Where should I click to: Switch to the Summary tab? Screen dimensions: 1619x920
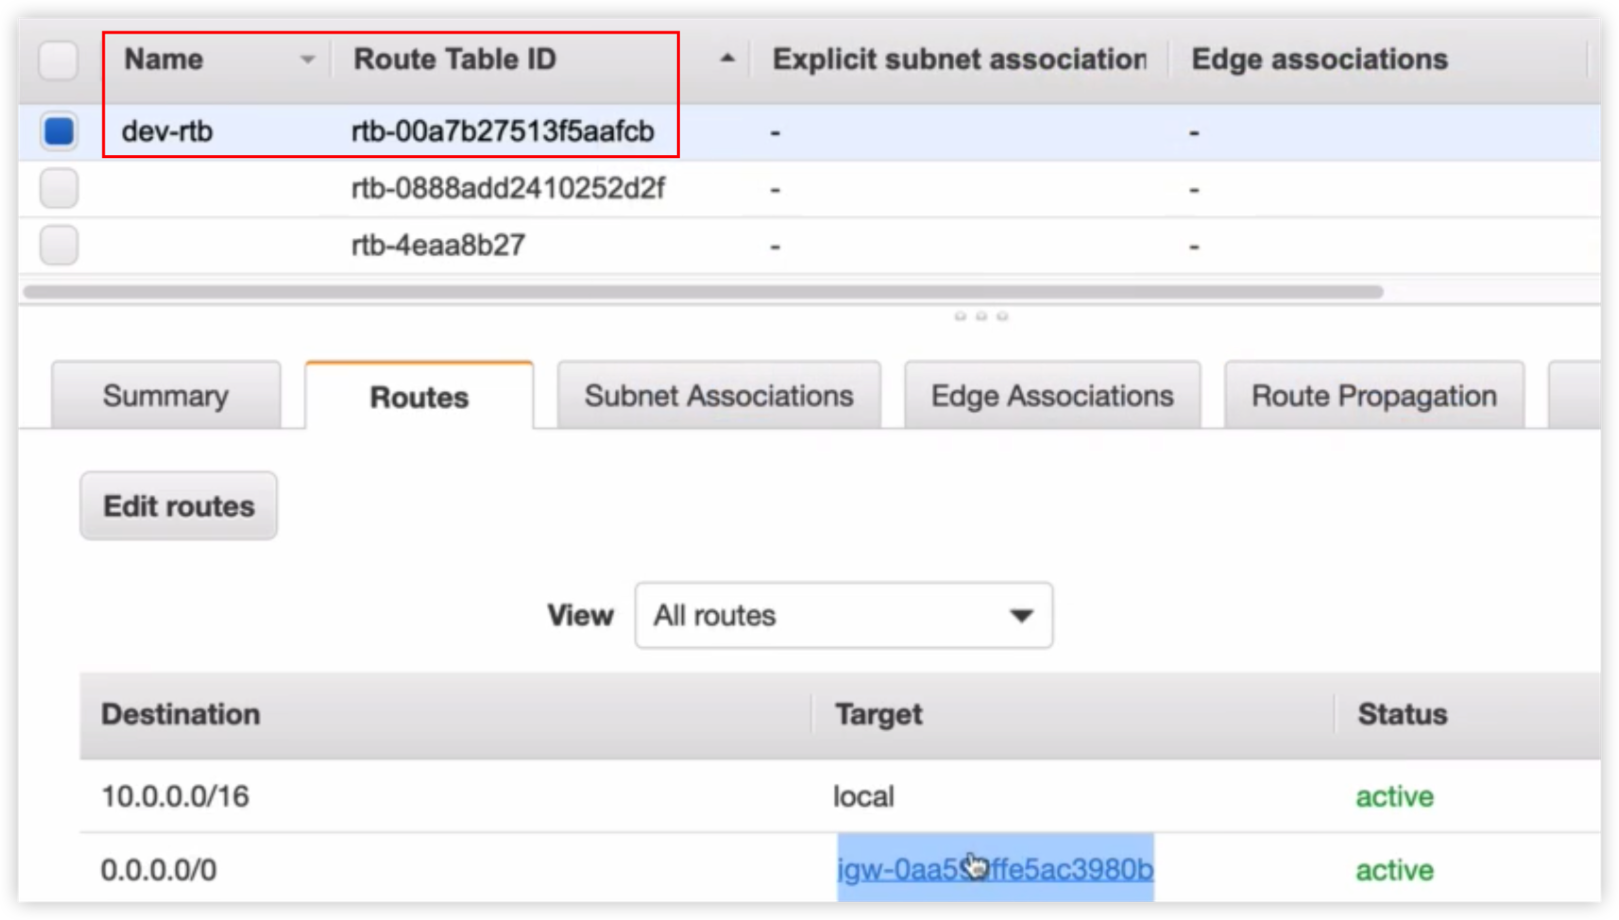pyautogui.click(x=166, y=396)
